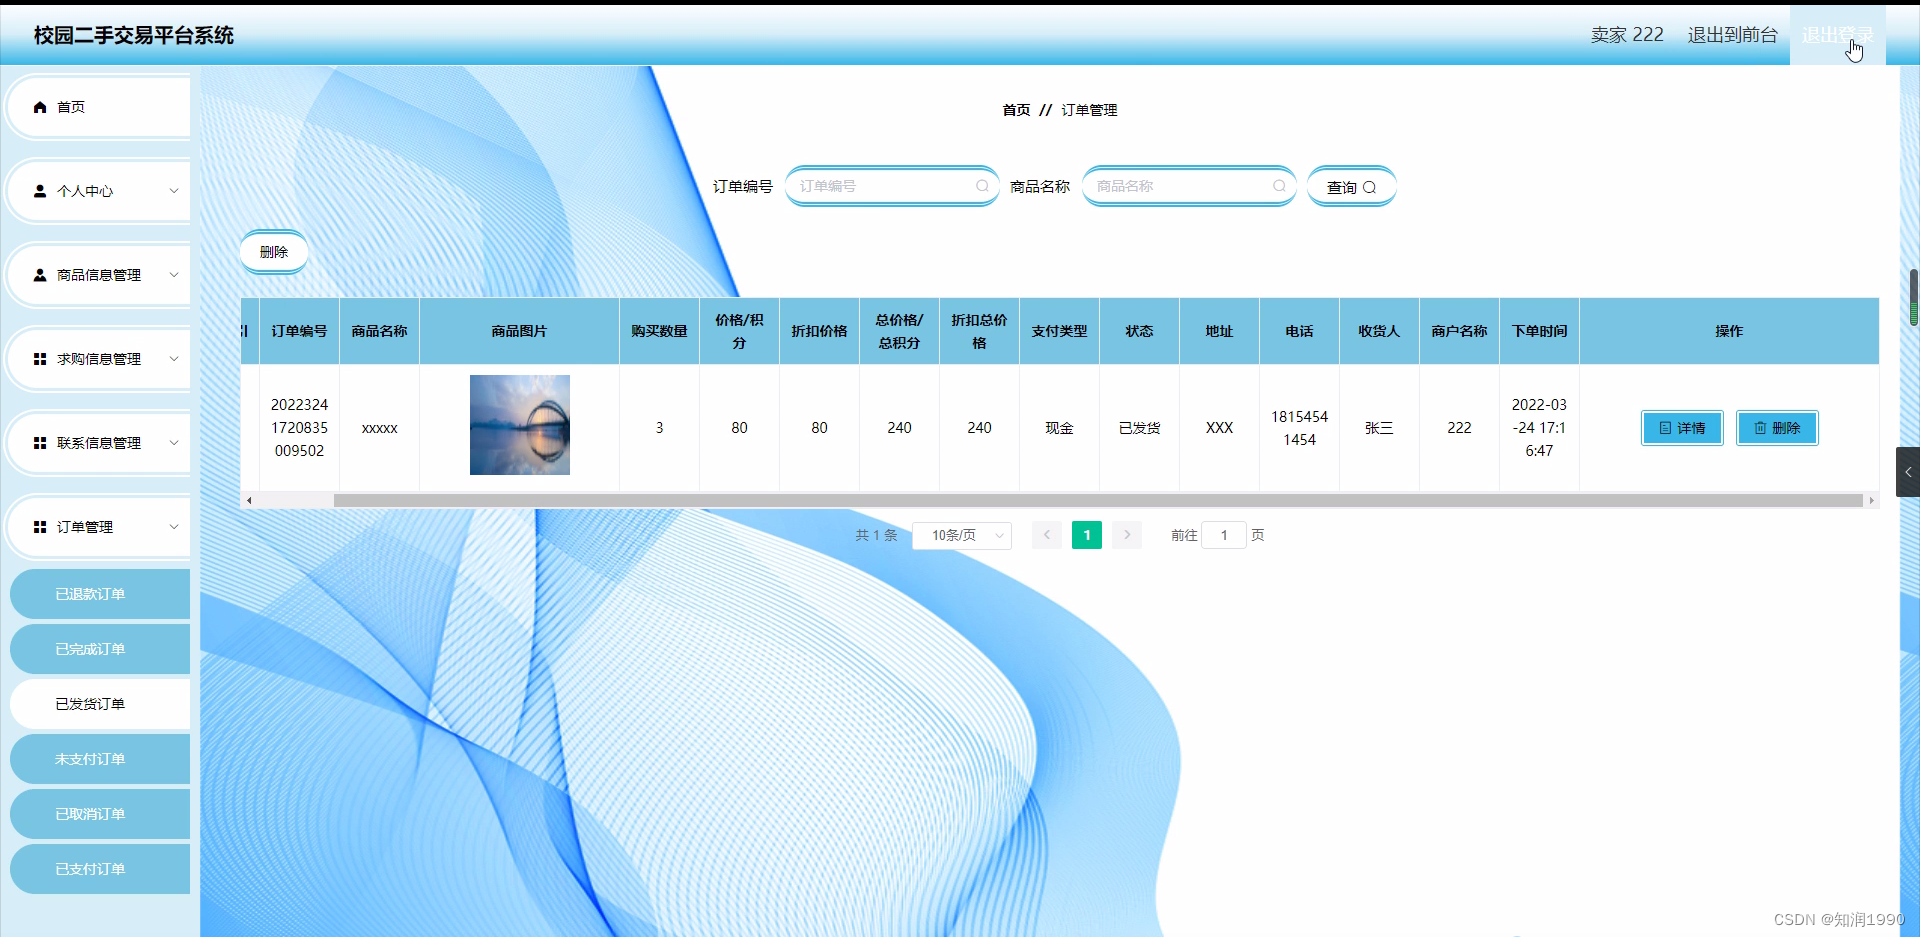Click the magnifier icon in 订单编号 field

[982, 186]
